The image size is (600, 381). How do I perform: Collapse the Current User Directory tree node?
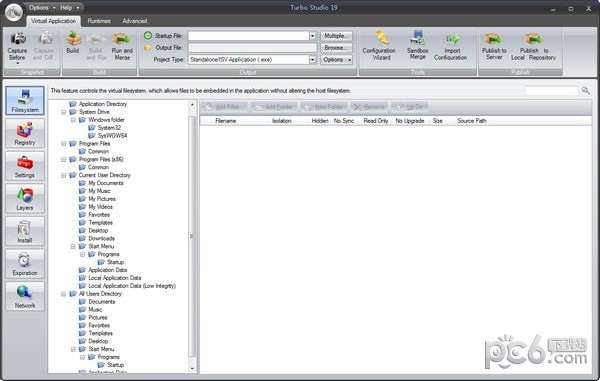64,176
